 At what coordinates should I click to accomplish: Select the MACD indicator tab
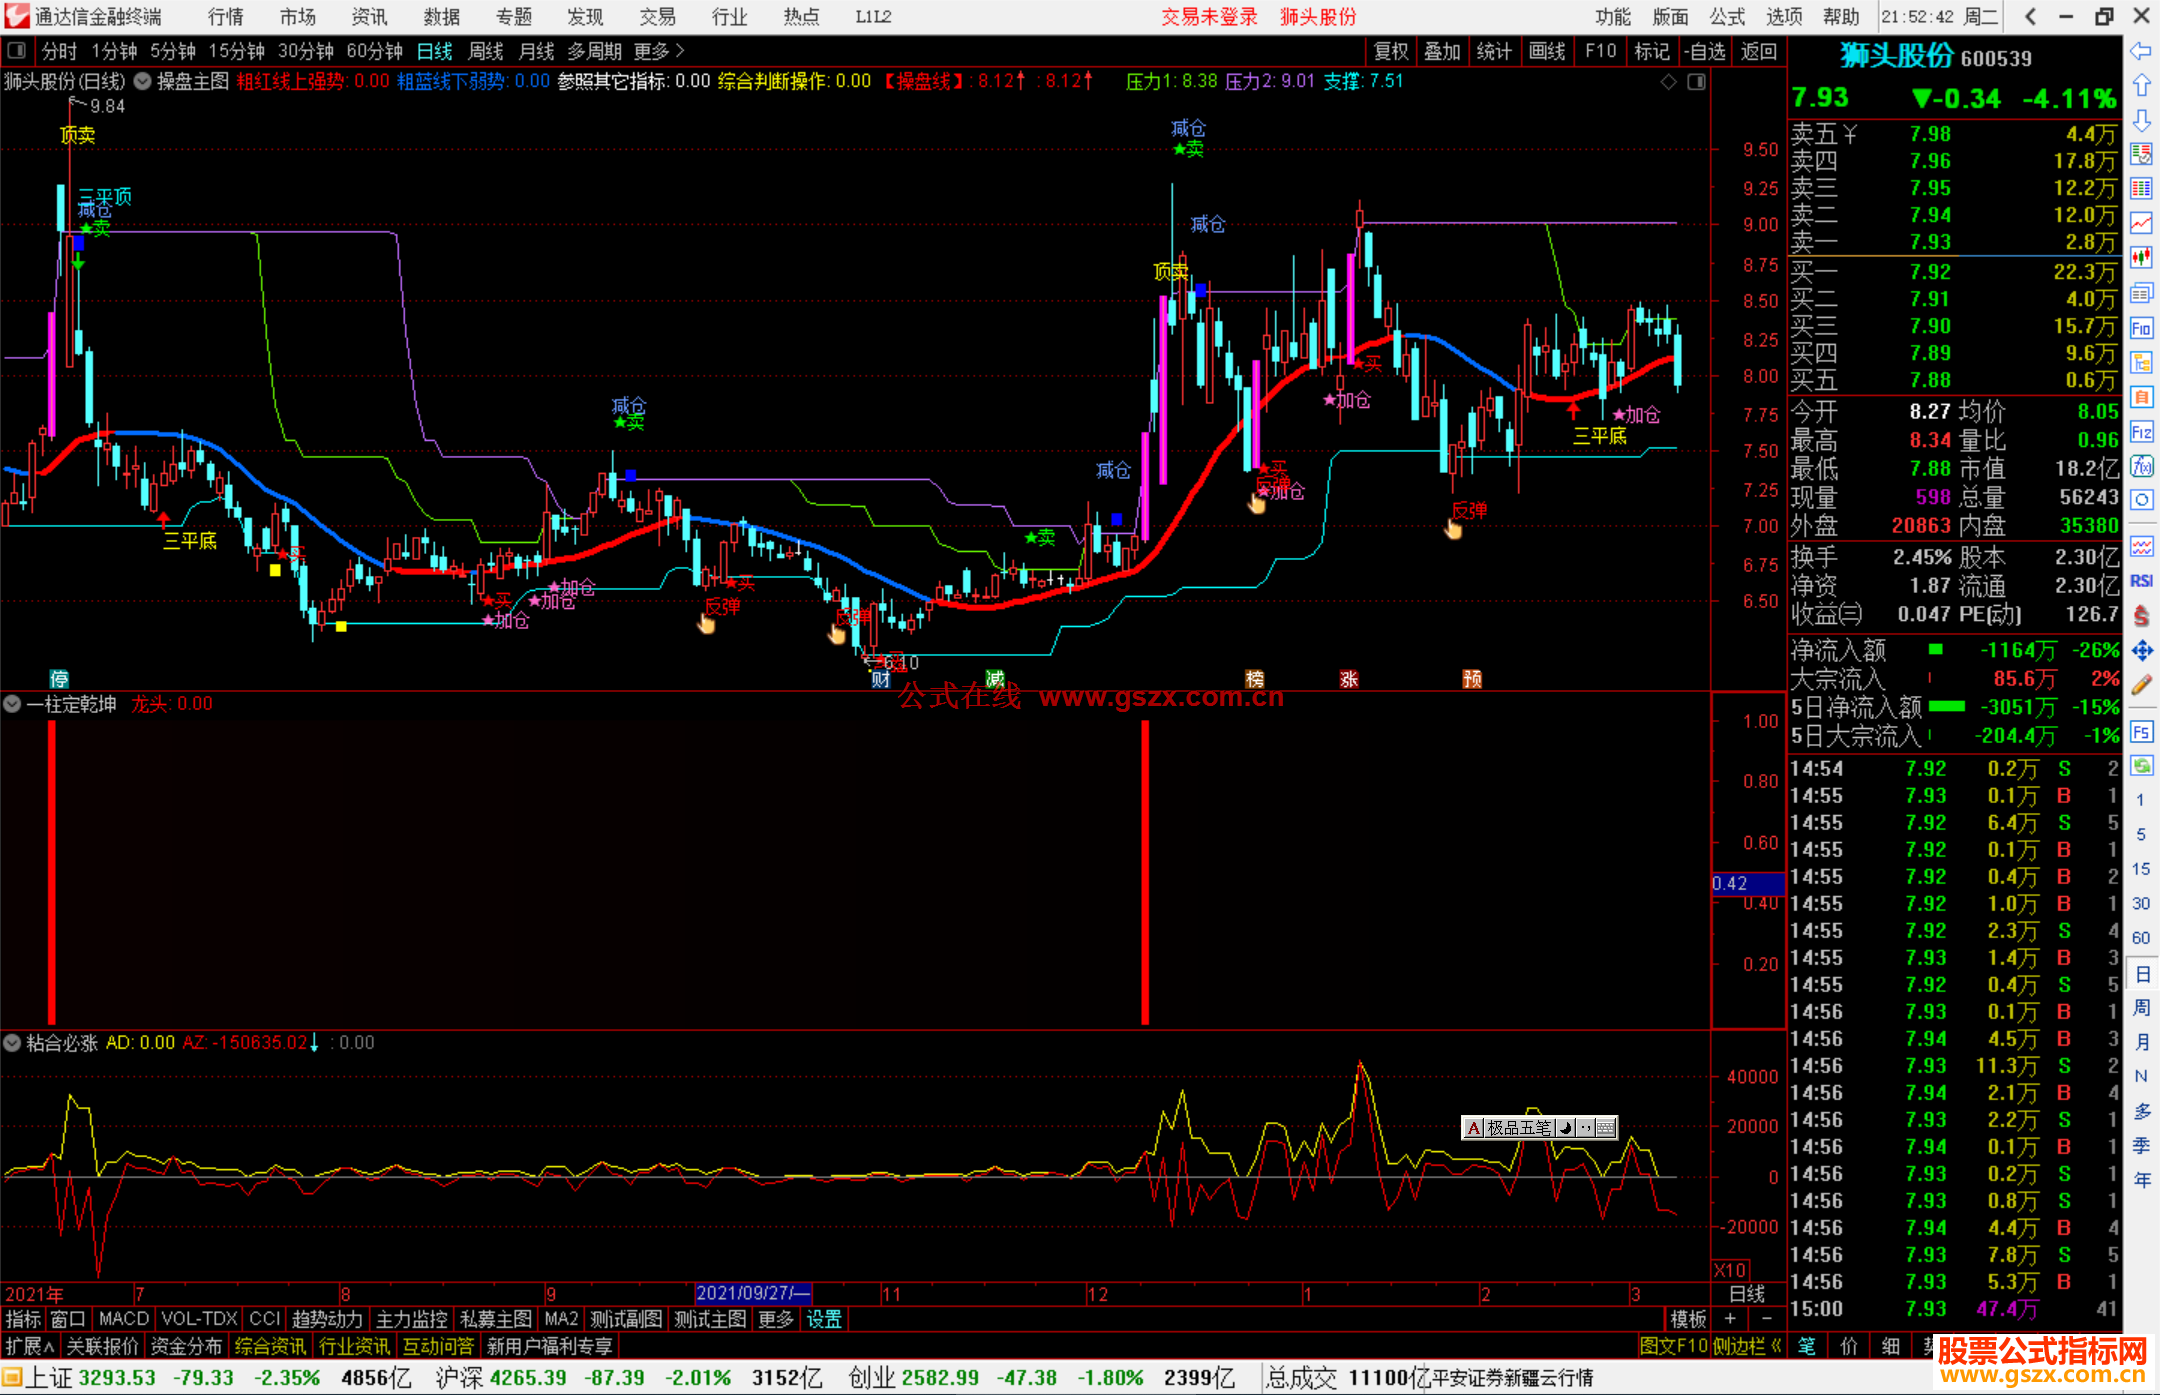coord(124,1319)
